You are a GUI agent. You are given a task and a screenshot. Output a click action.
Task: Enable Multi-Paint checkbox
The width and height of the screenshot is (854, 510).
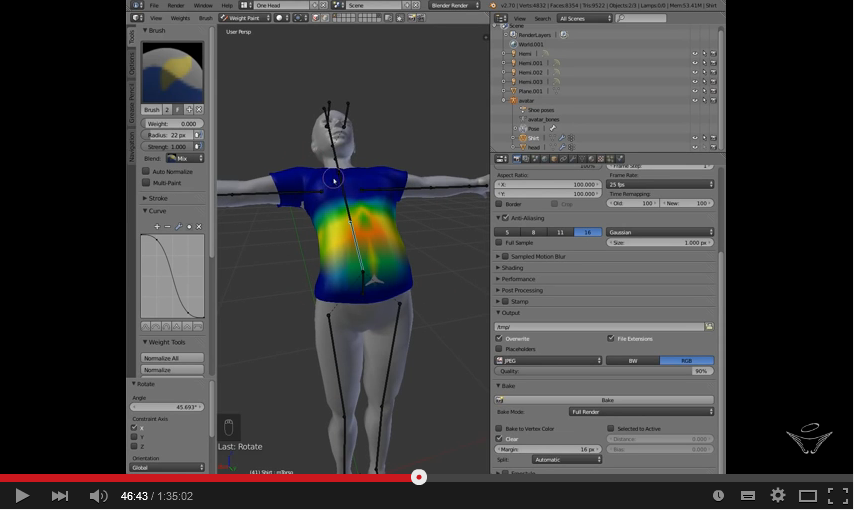(x=146, y=183)
